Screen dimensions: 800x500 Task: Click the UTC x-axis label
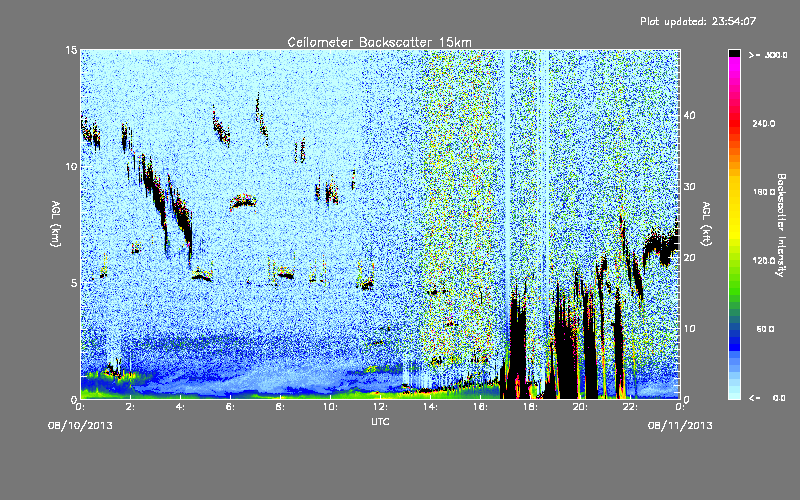tap(380, 422)
